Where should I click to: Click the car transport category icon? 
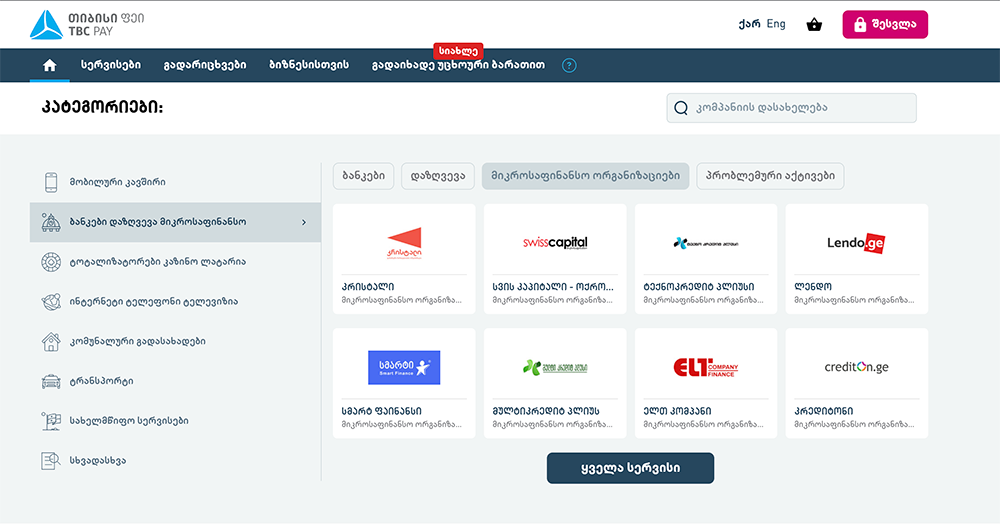click(x=51, y=381)
